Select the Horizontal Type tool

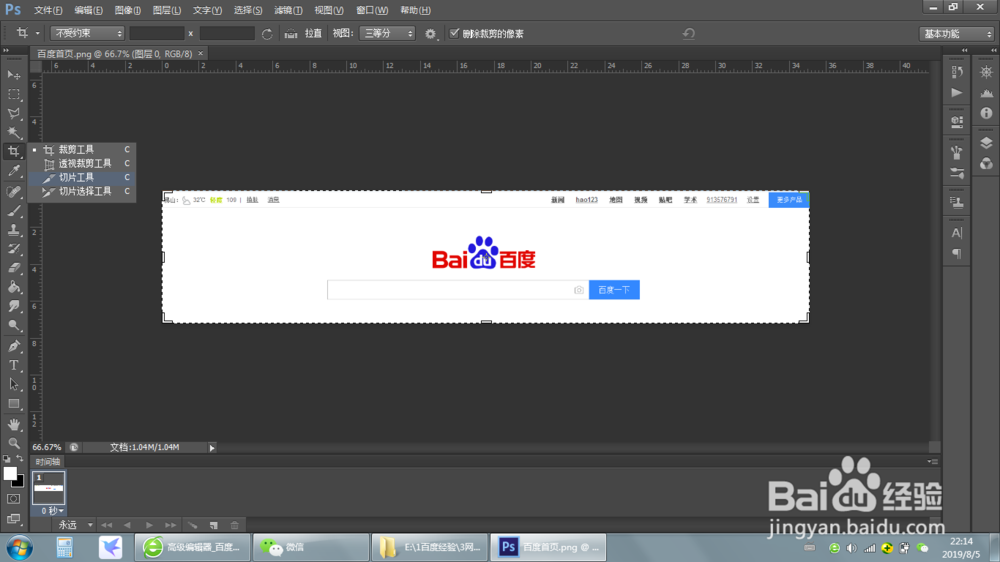[x=13, y=366]
